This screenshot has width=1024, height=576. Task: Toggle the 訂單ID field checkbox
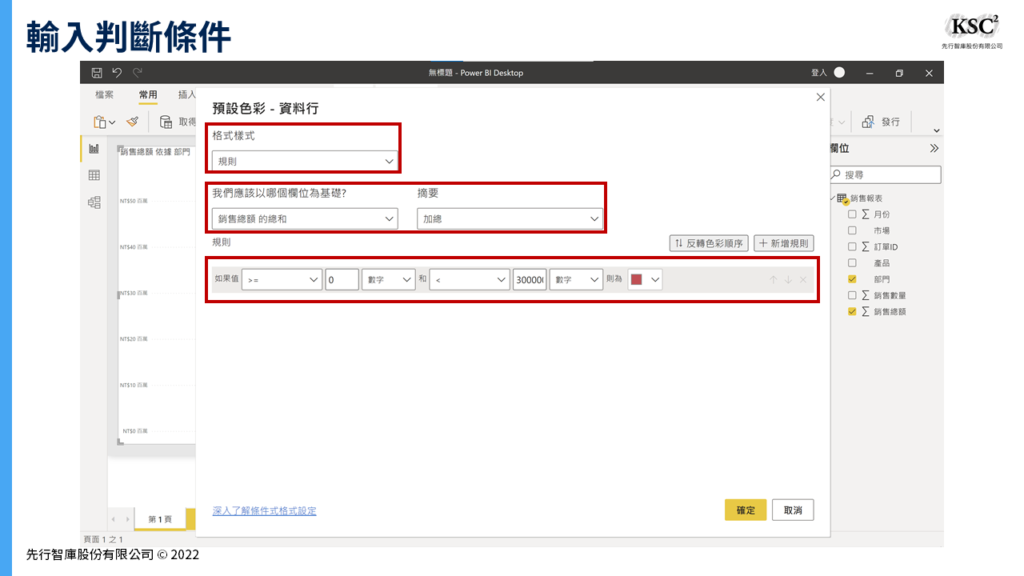point(852,247)
